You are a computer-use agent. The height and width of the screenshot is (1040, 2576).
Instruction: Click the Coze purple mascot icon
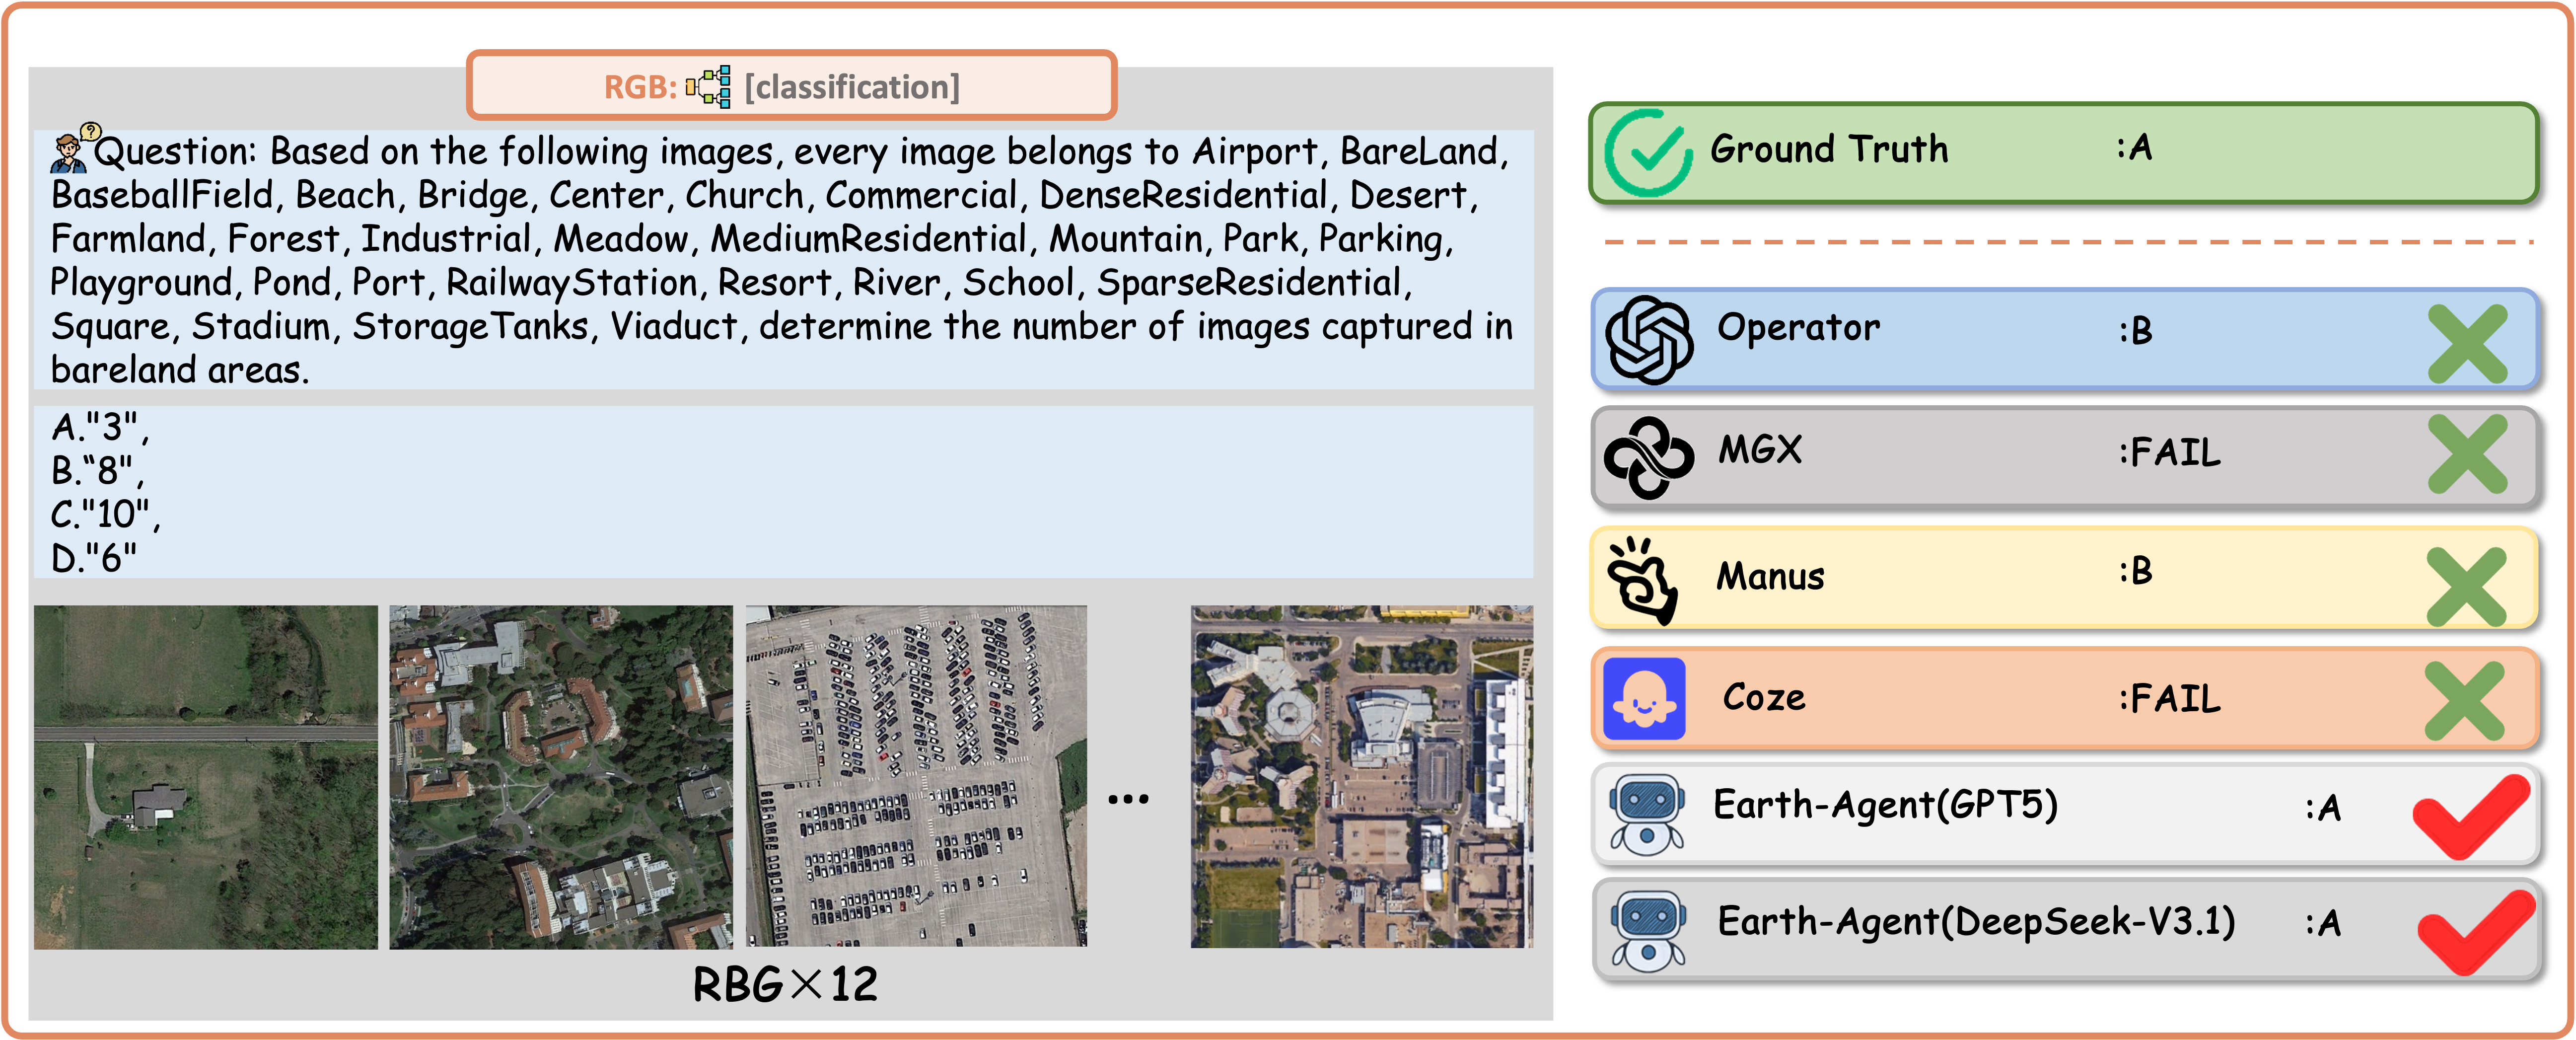1644,699
